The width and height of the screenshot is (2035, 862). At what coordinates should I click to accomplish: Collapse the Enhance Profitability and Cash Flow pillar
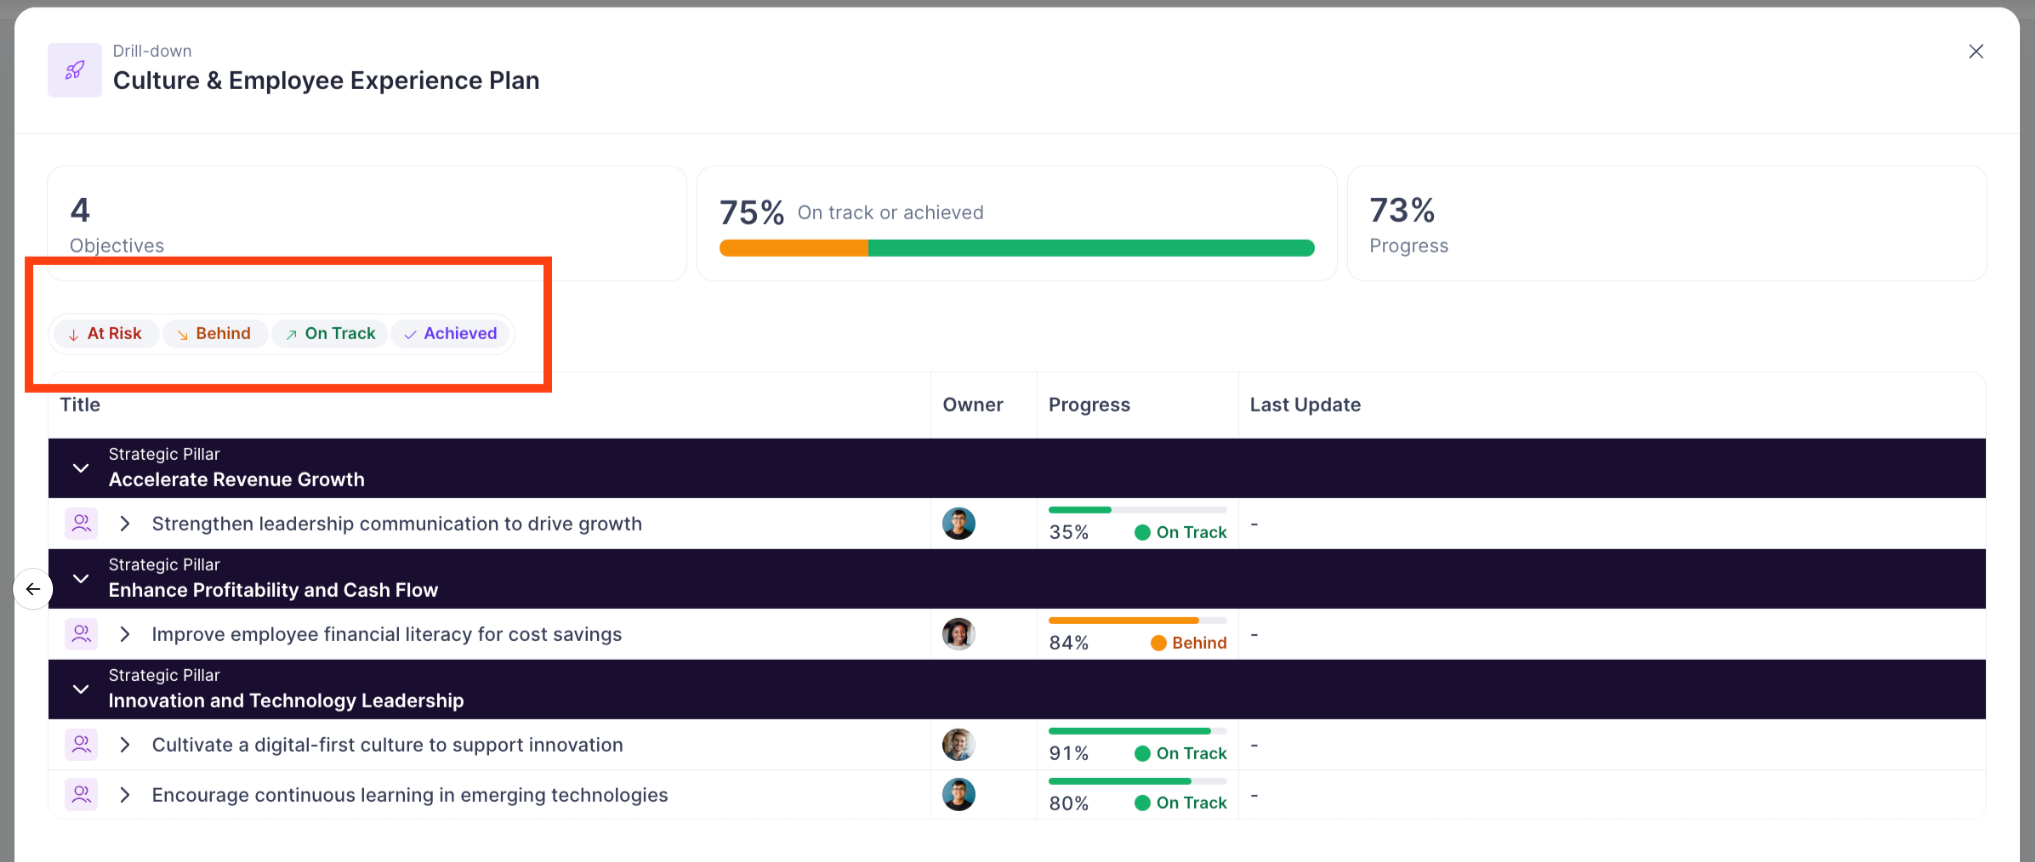point(81,579)
